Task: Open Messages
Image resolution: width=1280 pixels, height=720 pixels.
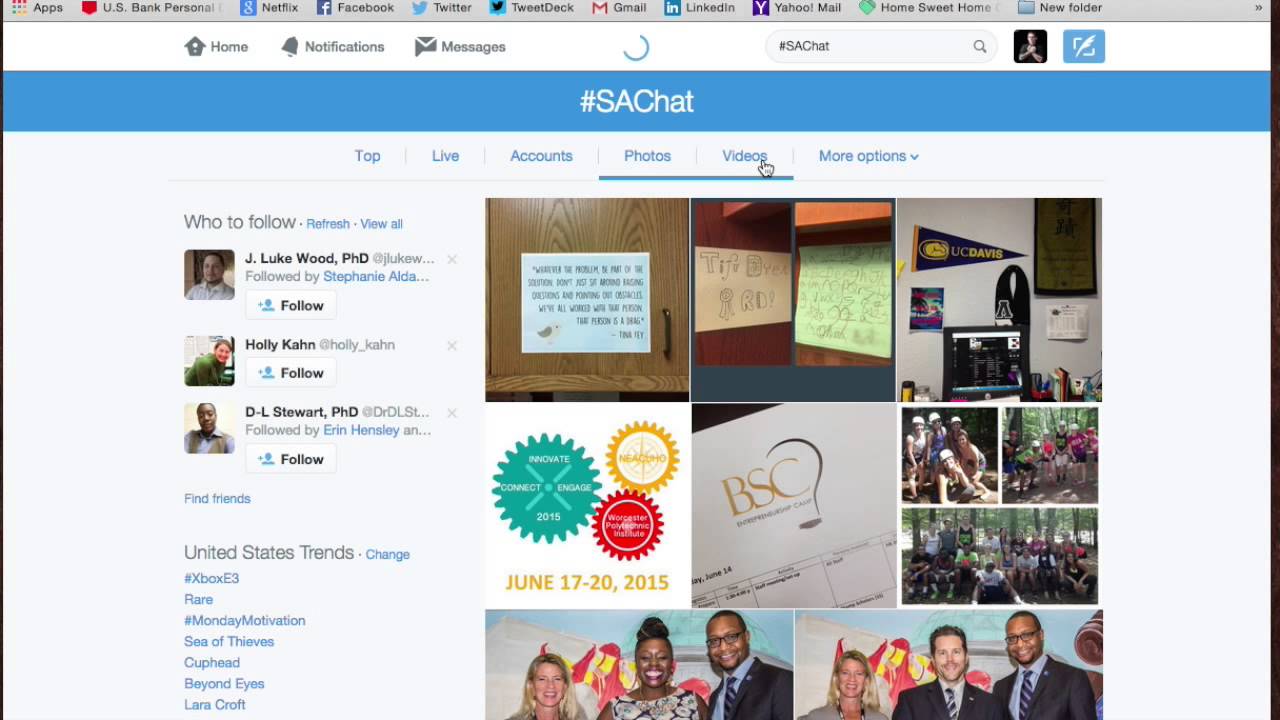Action: [x=460, y=47]
